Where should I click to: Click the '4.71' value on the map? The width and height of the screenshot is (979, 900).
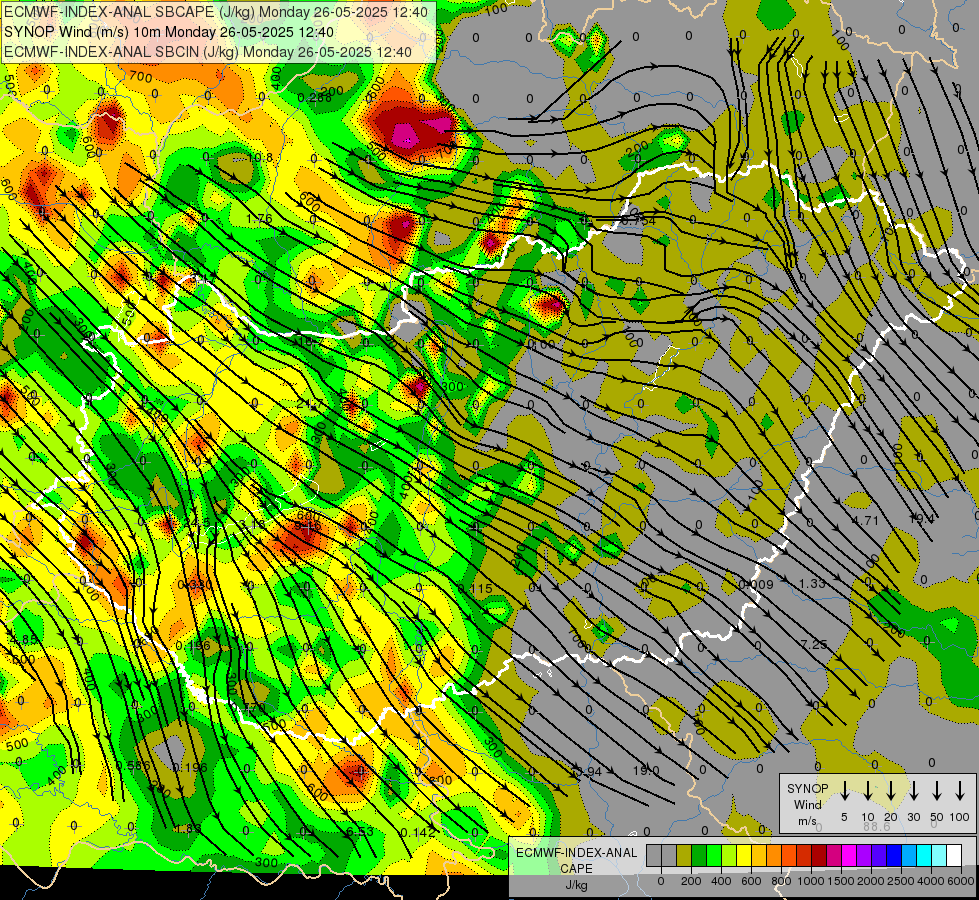[x=865, y=520]
